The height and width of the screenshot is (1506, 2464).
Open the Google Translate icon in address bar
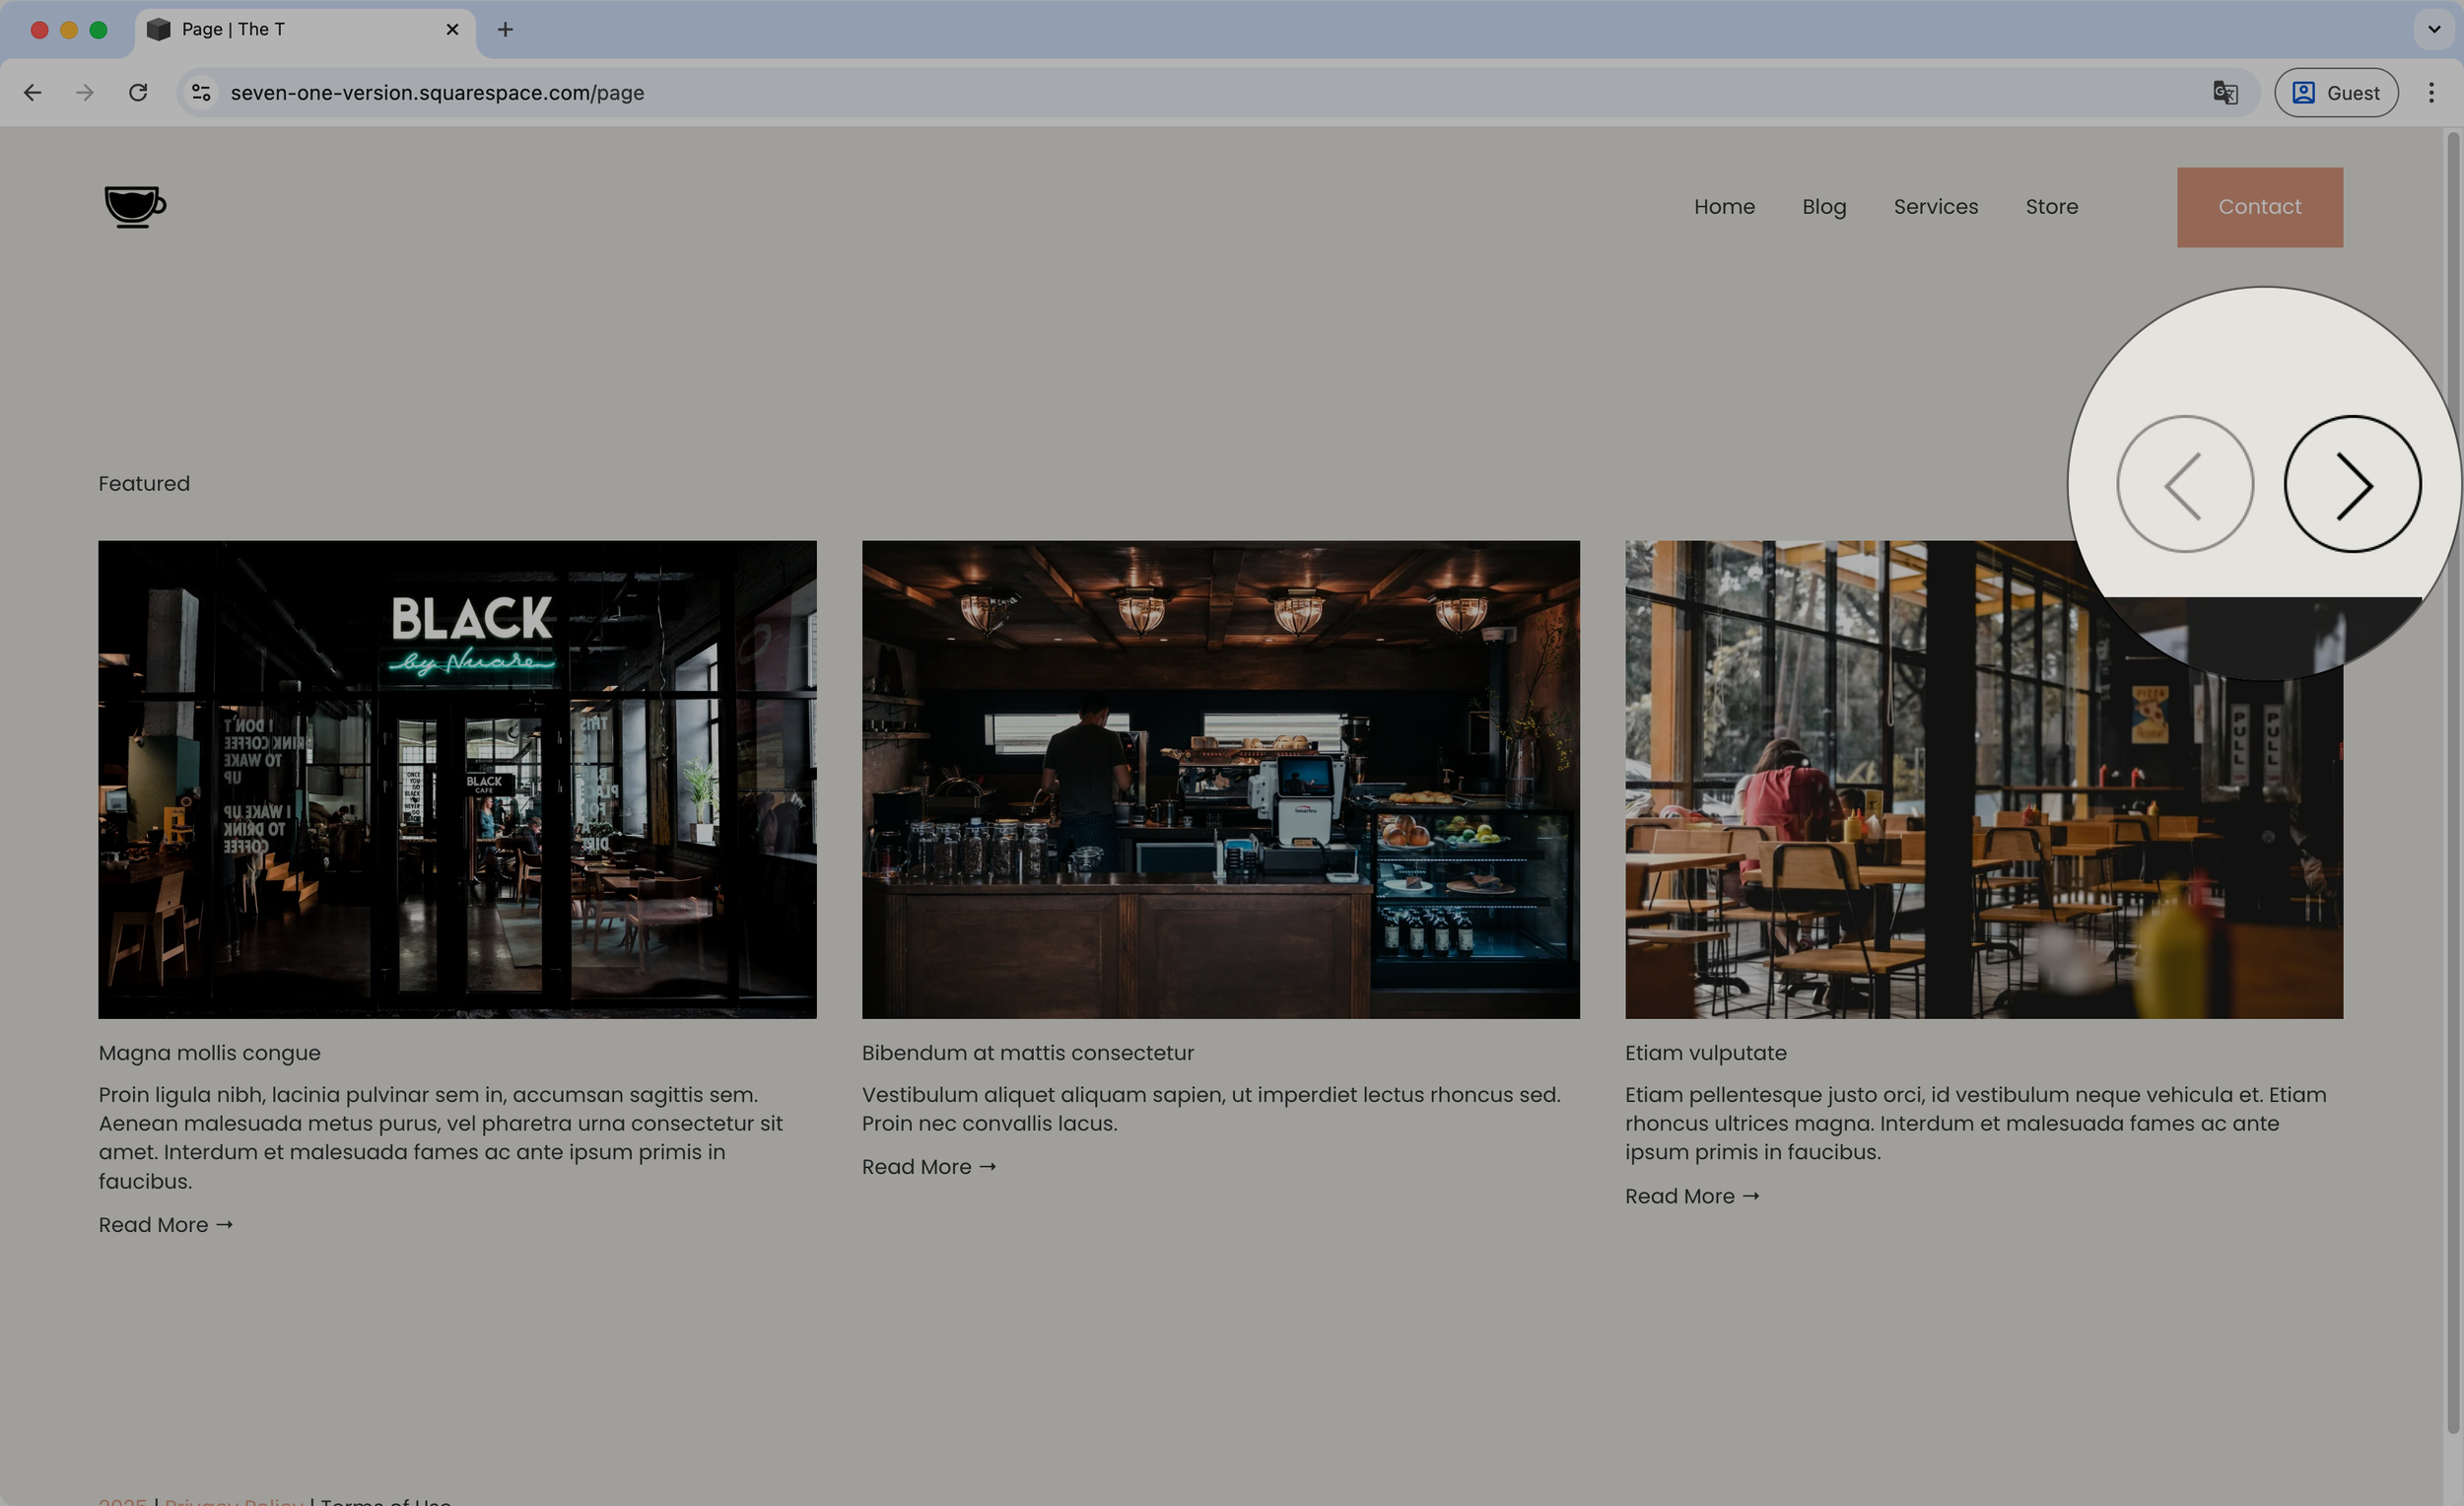2224,93
